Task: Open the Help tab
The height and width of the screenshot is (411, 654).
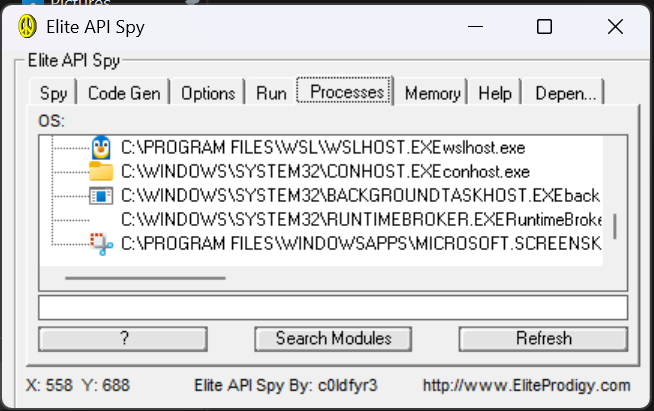Action: tap(495, 93)
